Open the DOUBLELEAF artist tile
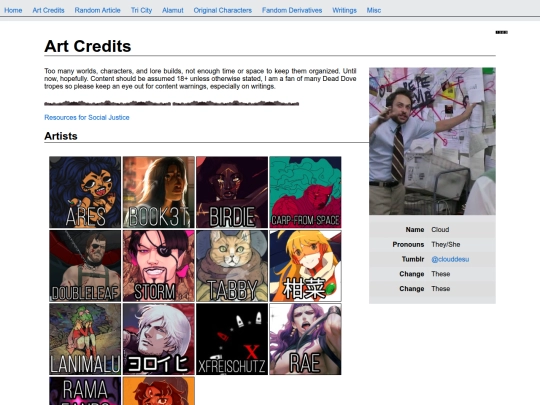This screenshot has width=540, height=405. click(85, 266)
